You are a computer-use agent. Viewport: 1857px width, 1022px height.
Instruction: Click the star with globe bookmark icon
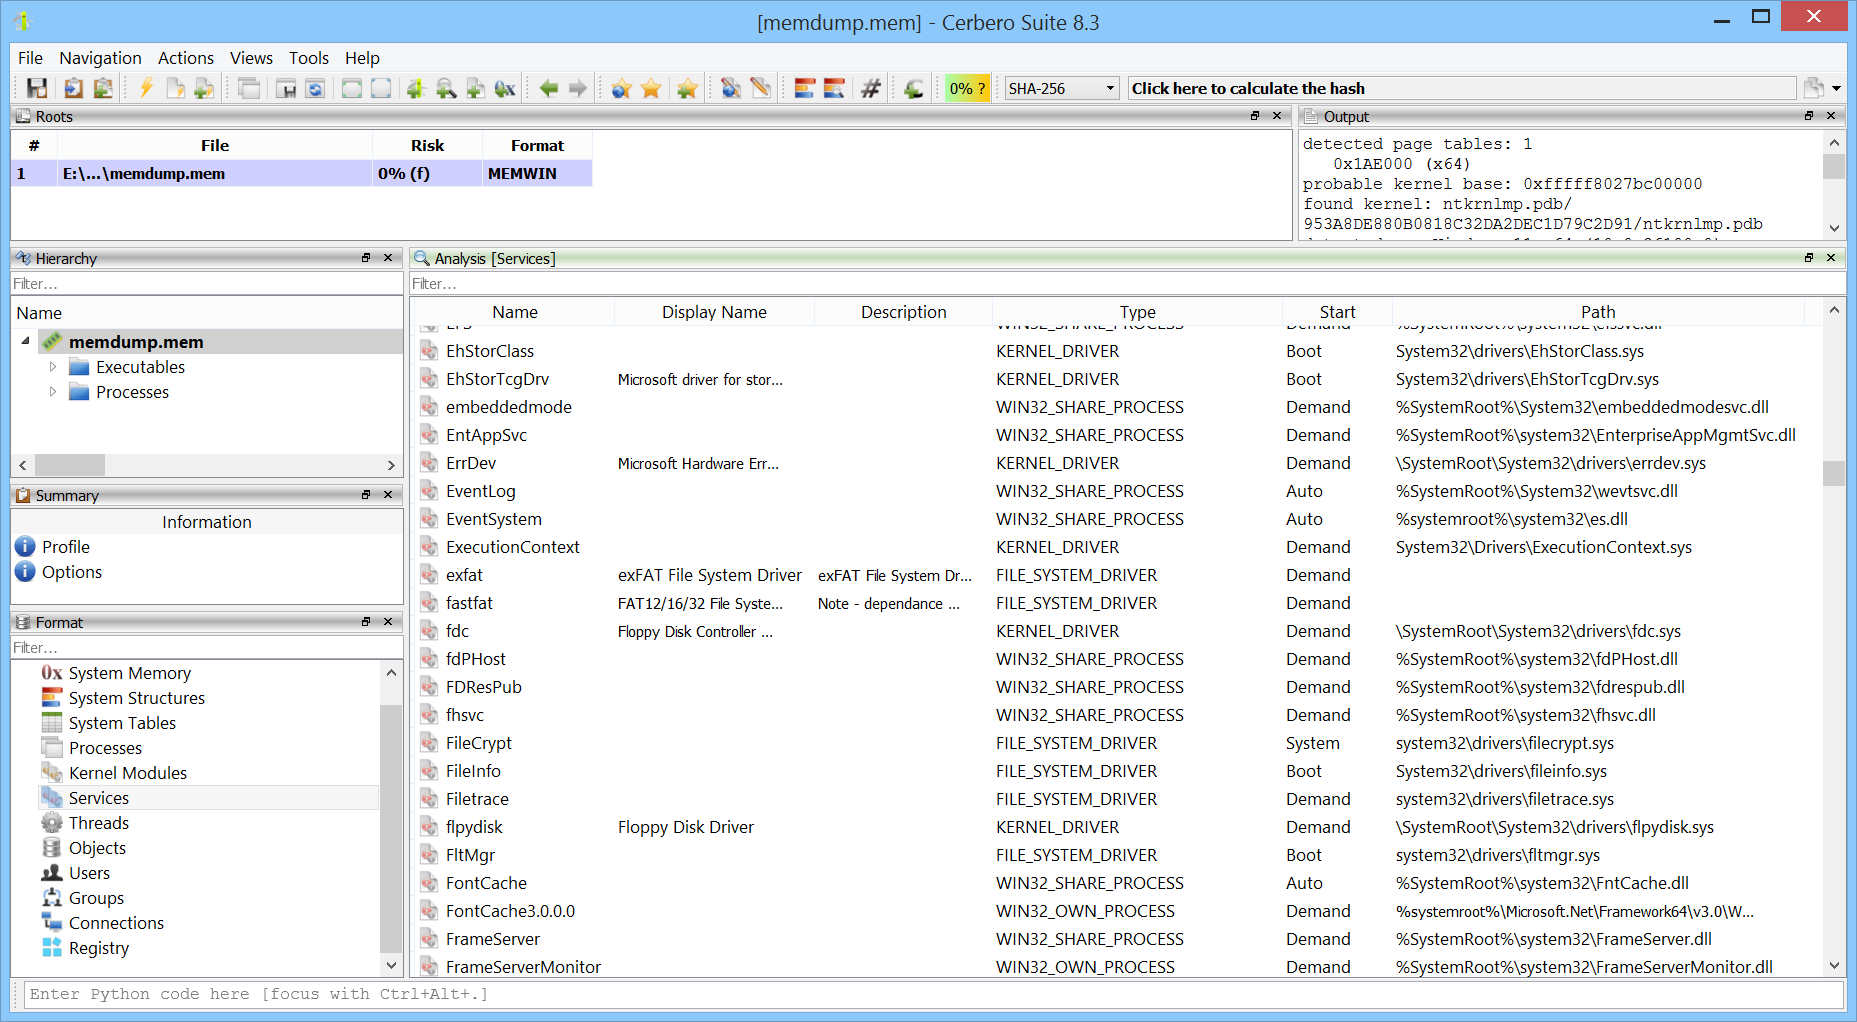(x=621, y=88)
